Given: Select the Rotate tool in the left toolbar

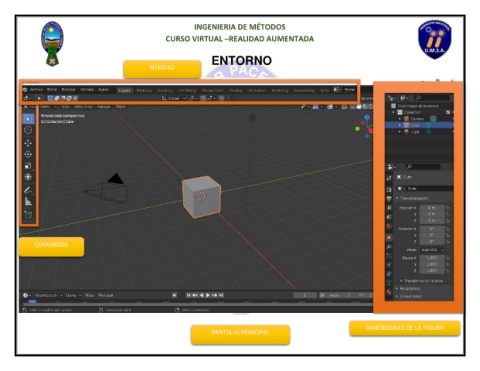Looking at the screenshot, I should (28, 154).
